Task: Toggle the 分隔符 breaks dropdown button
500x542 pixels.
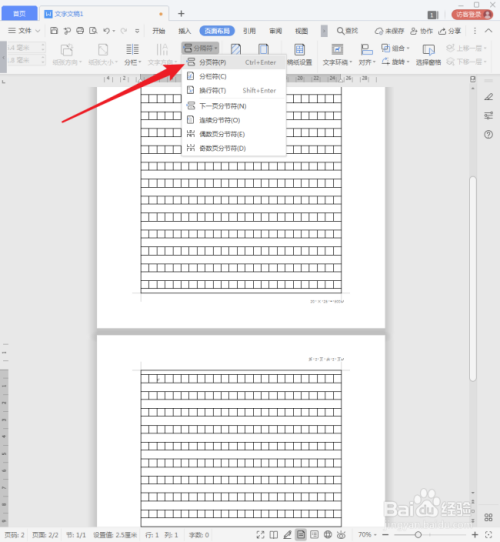Action: pyautogui.click(x=200, y=48)
